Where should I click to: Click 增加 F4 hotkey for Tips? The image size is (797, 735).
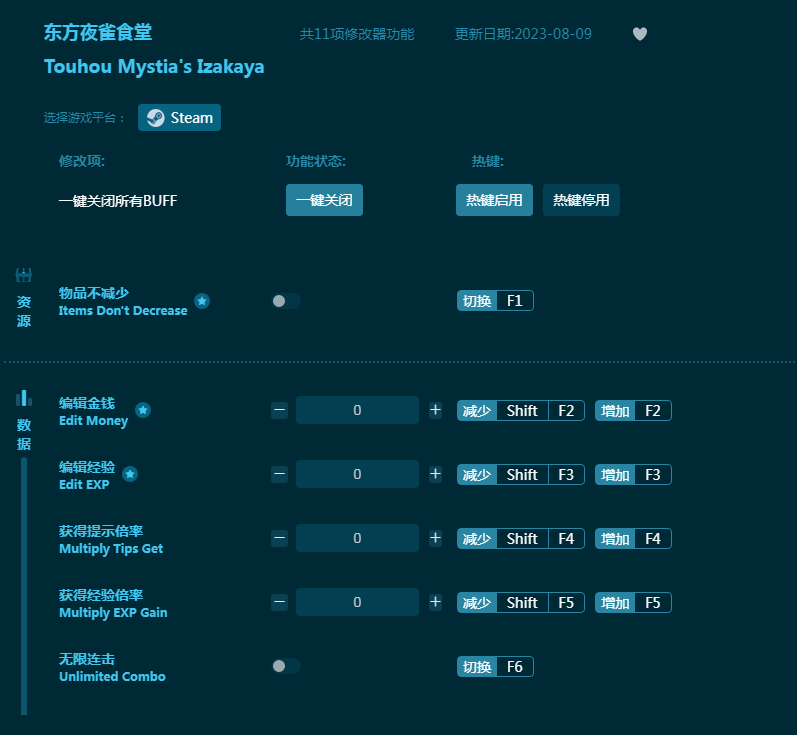(x=633, y=538)
